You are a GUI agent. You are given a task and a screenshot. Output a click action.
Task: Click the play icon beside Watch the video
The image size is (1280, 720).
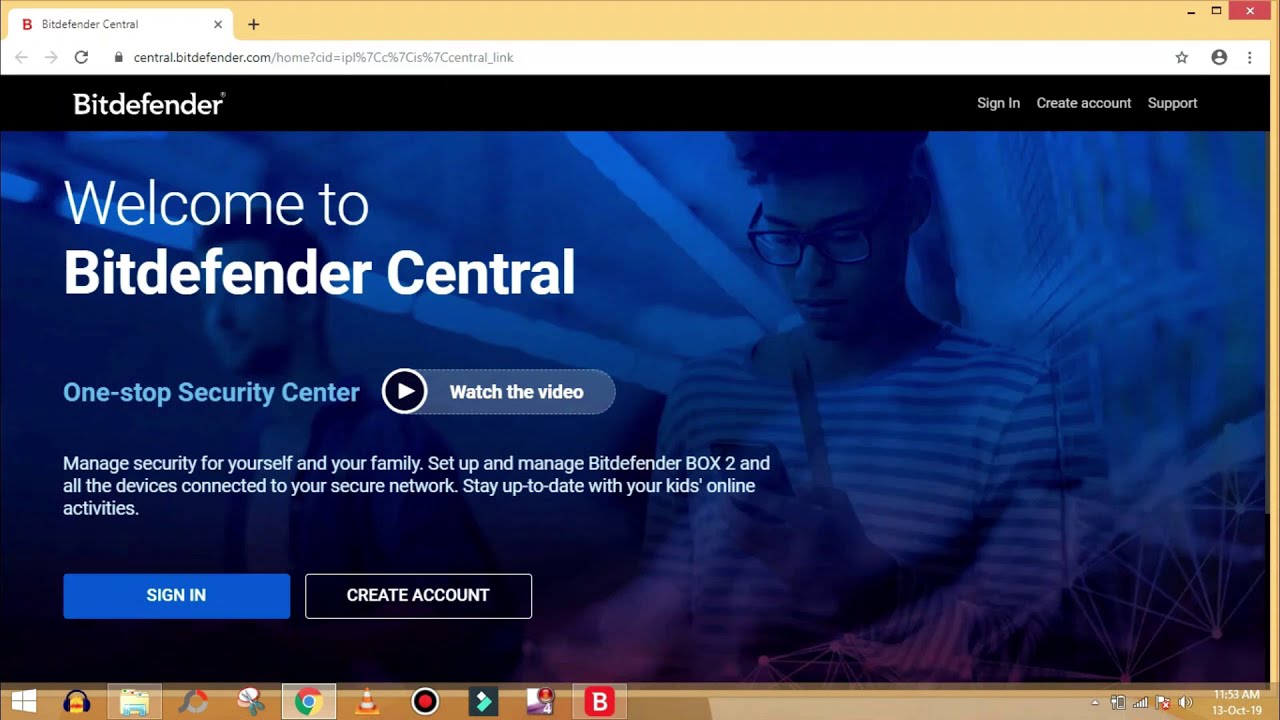click(x=405, y=392)
